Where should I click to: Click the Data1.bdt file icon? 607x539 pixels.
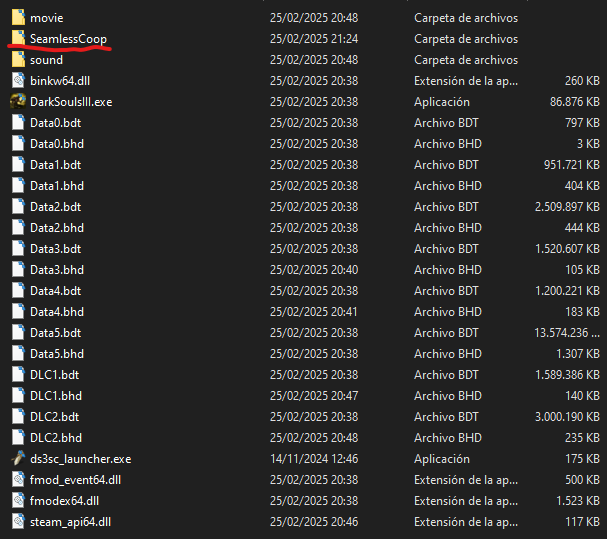[x=18, y=165]
